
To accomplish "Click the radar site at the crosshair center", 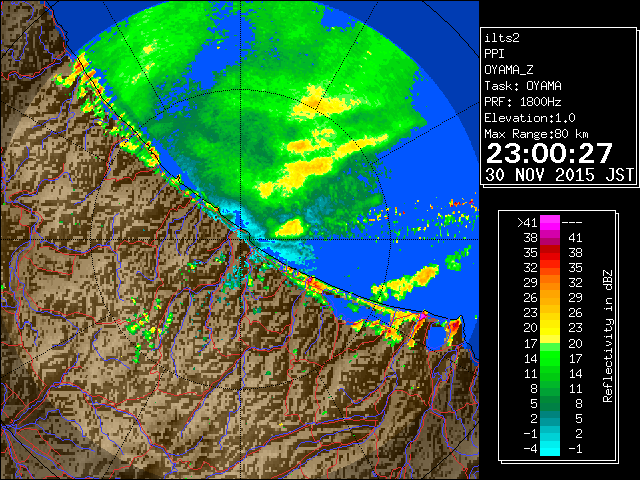I will [240, 240].
